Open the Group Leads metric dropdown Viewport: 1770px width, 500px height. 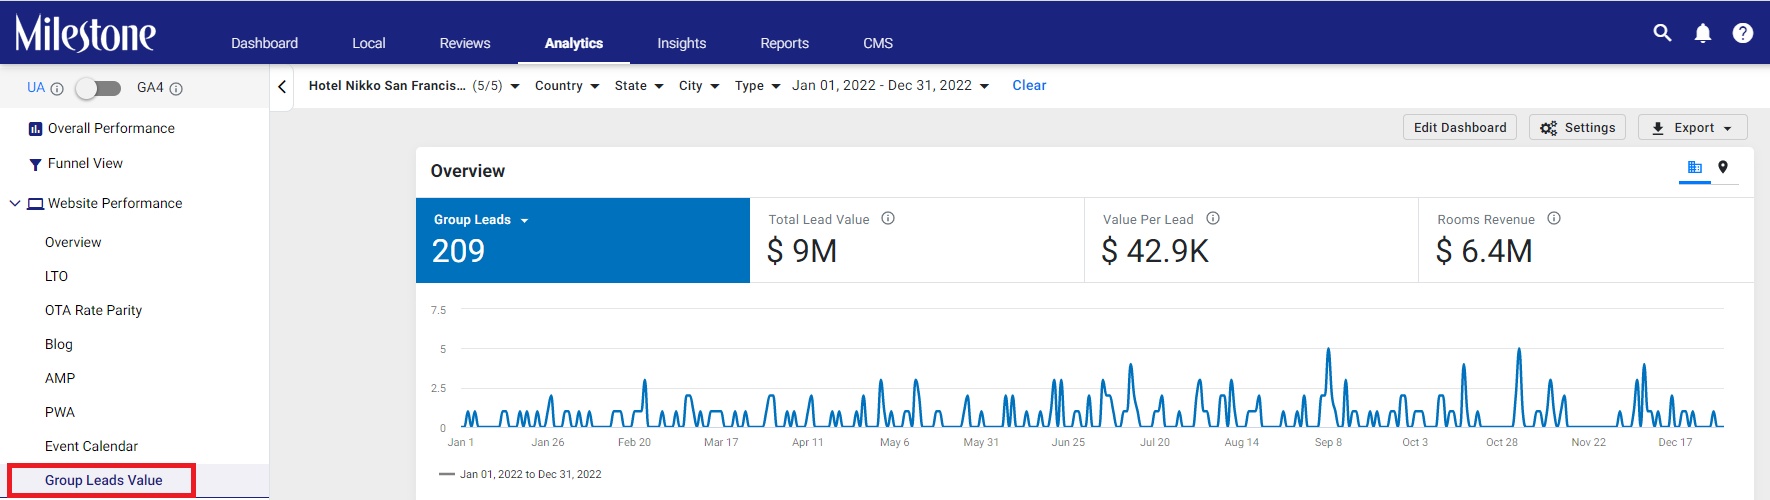tap(481, 220)
